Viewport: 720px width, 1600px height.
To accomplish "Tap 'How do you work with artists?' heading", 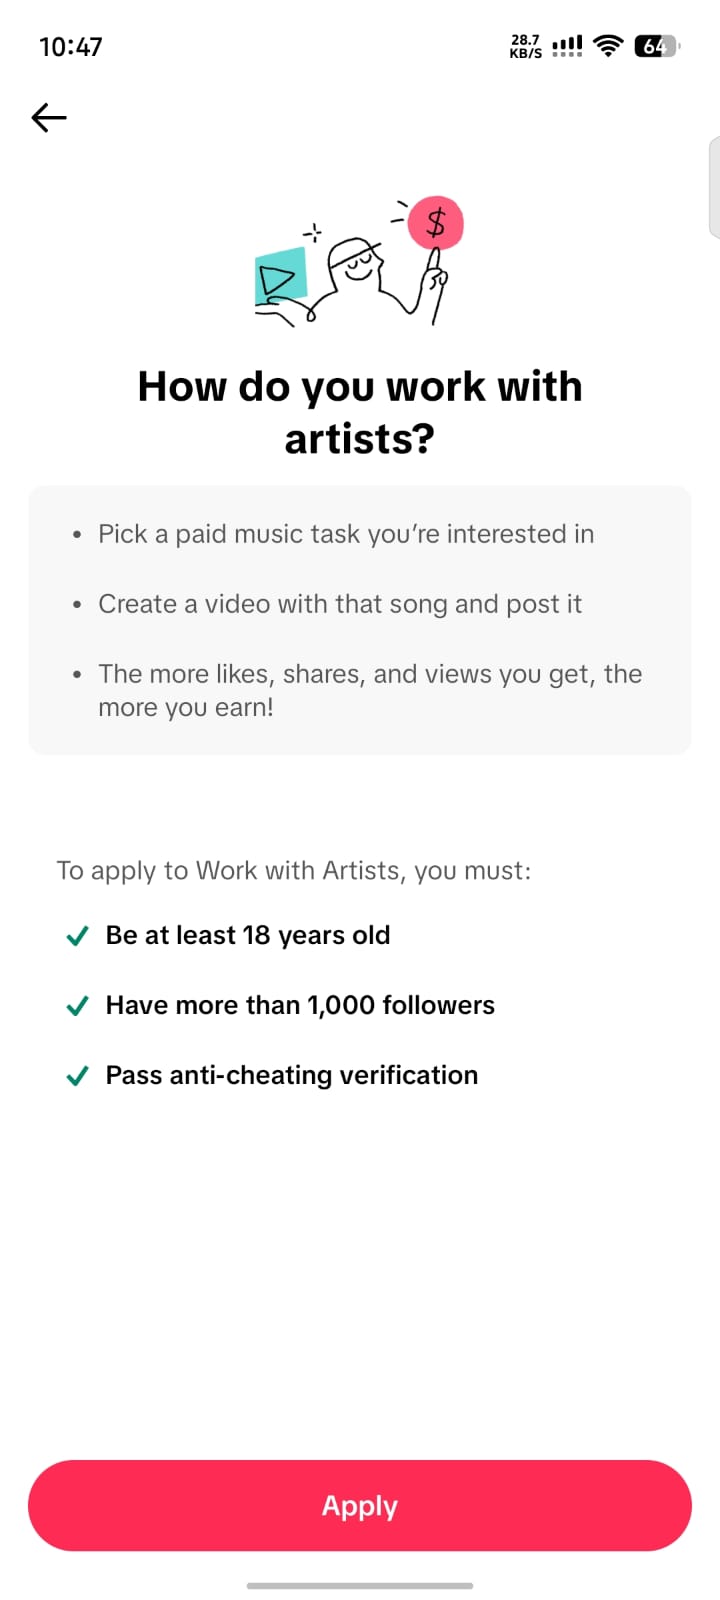I will [360, 412].
